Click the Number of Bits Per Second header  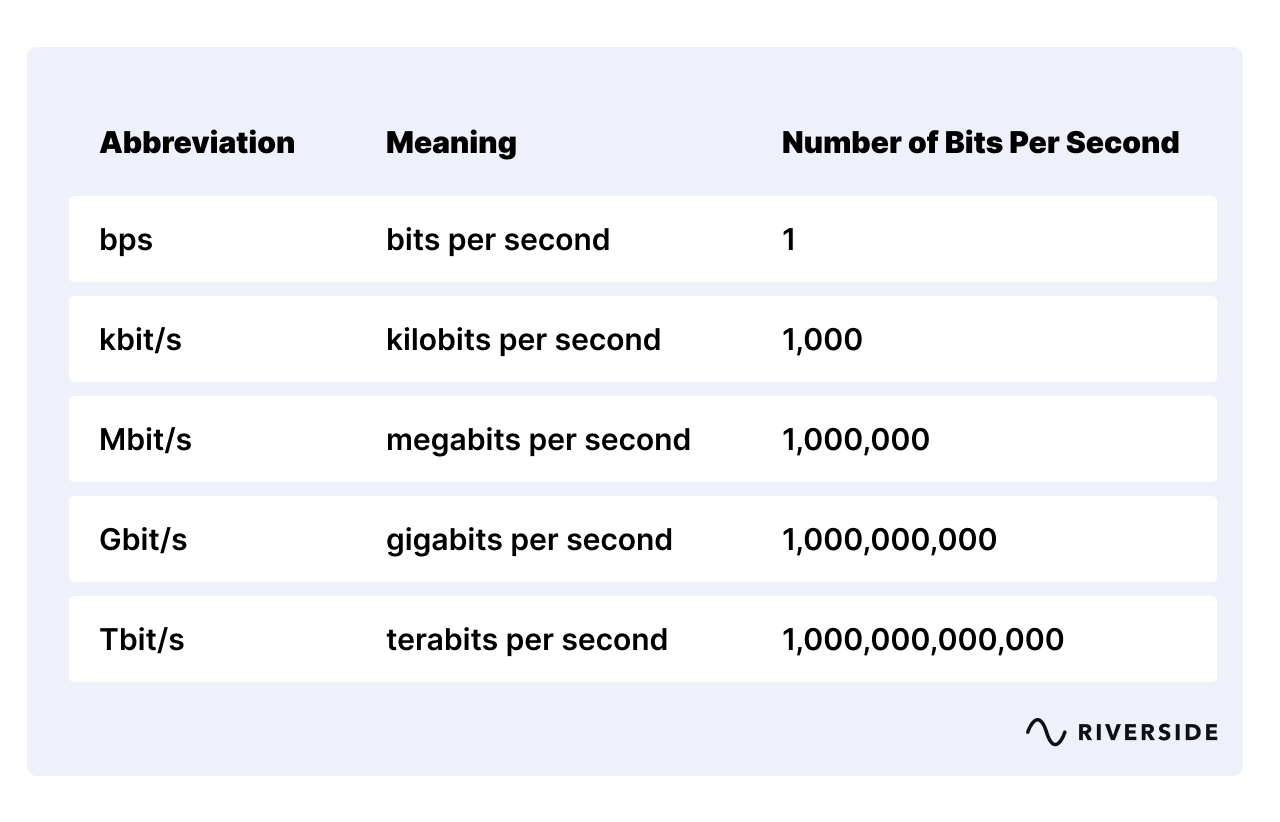(x=980, y=143)
